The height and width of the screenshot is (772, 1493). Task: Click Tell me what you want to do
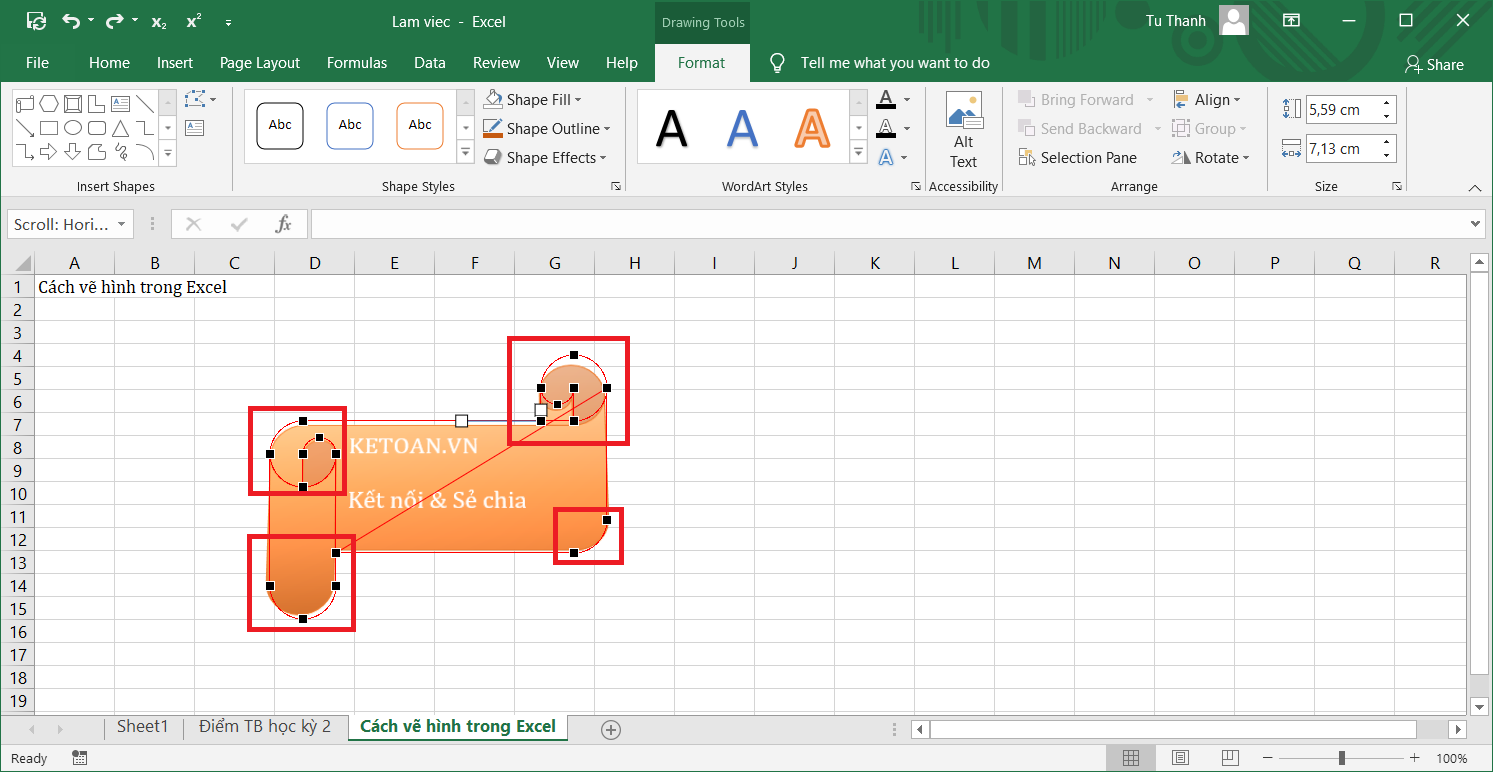(894, 63)
